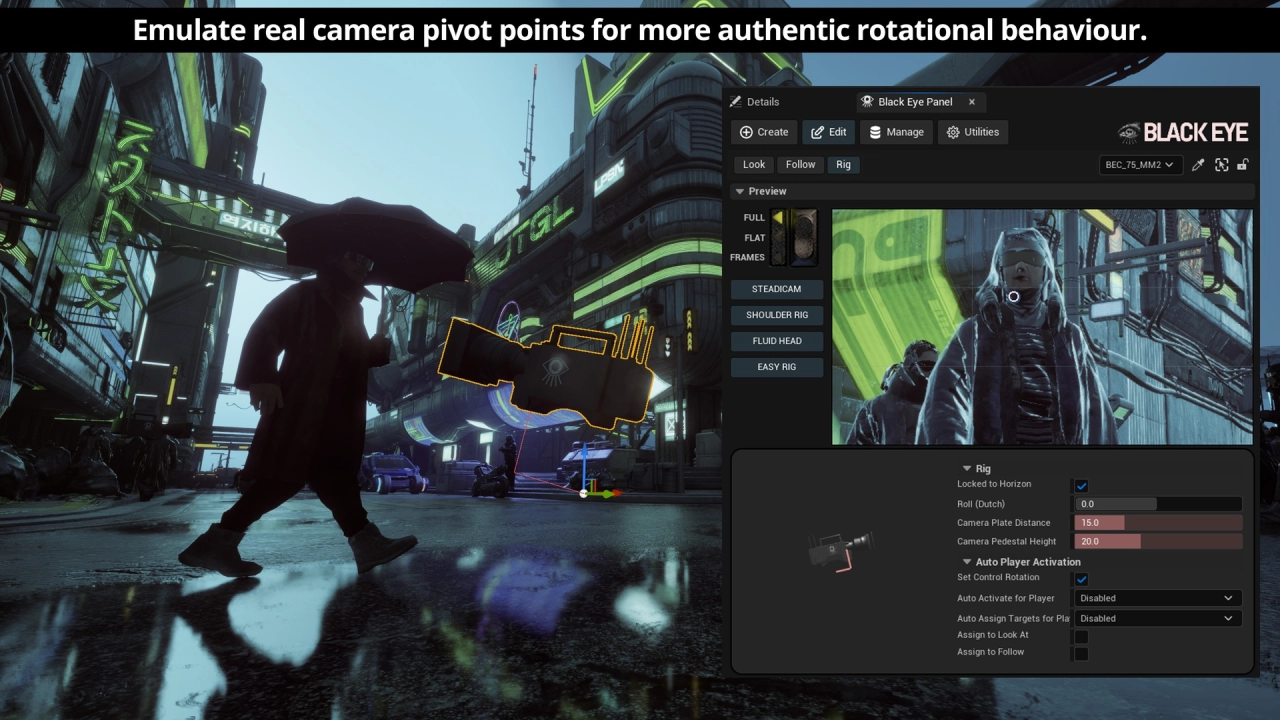Open Auto Activate for Player dropdown

(x=1157, y=598)
